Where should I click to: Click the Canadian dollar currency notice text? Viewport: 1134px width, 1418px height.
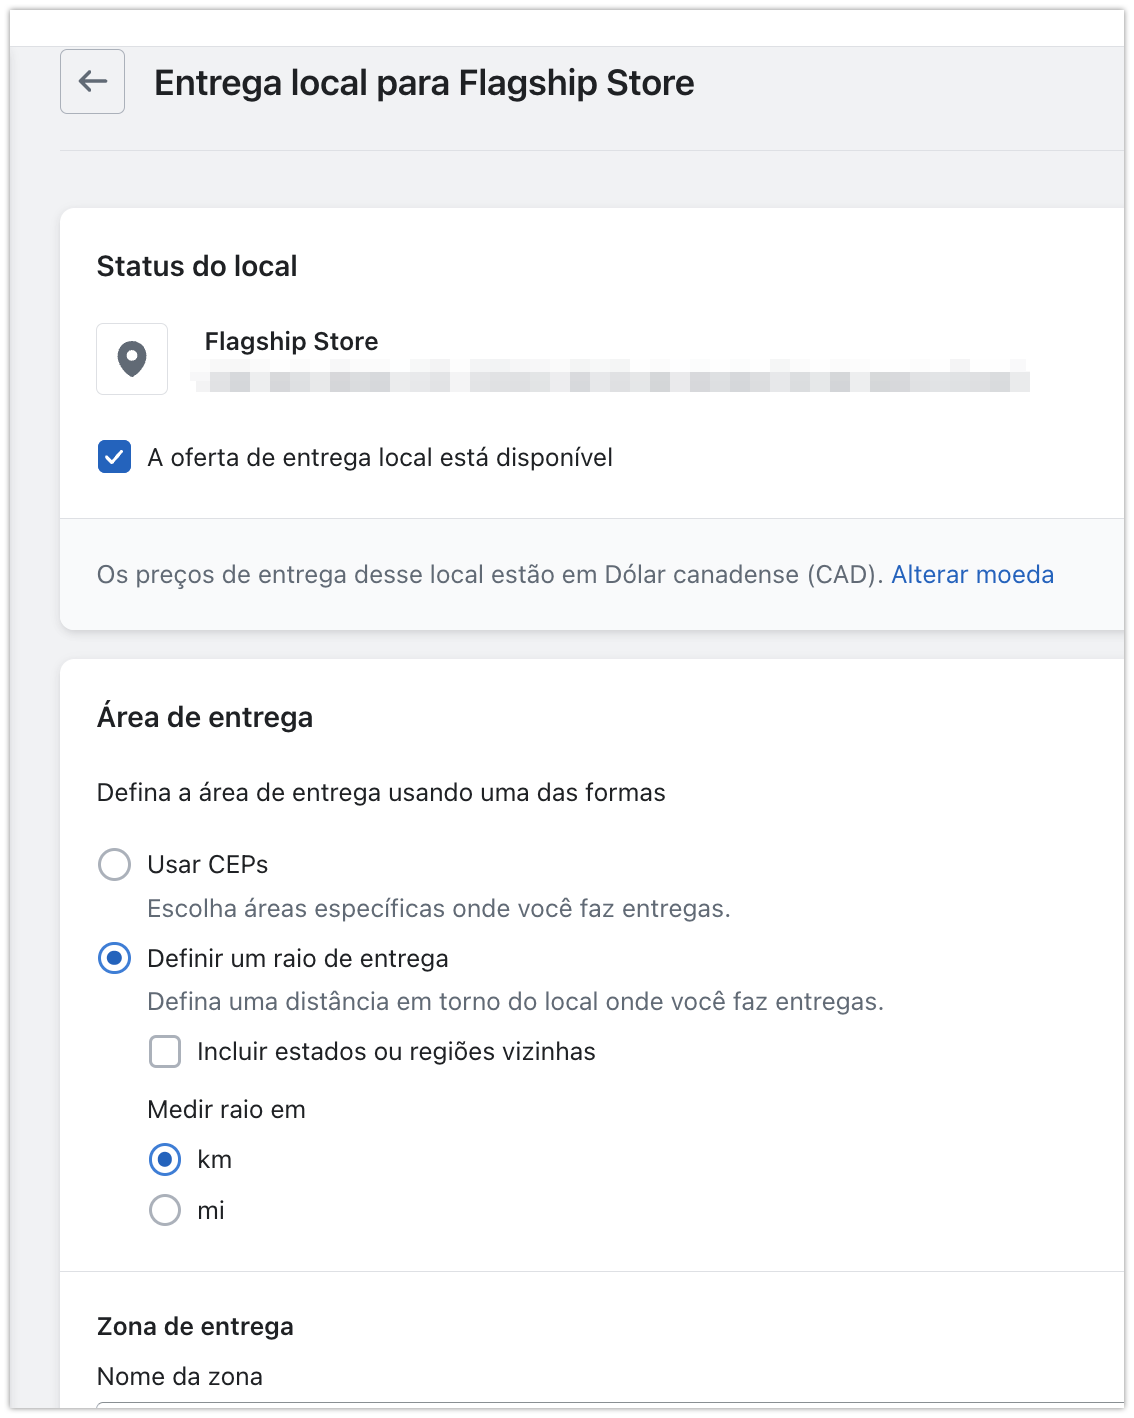[x=490, y=575]
